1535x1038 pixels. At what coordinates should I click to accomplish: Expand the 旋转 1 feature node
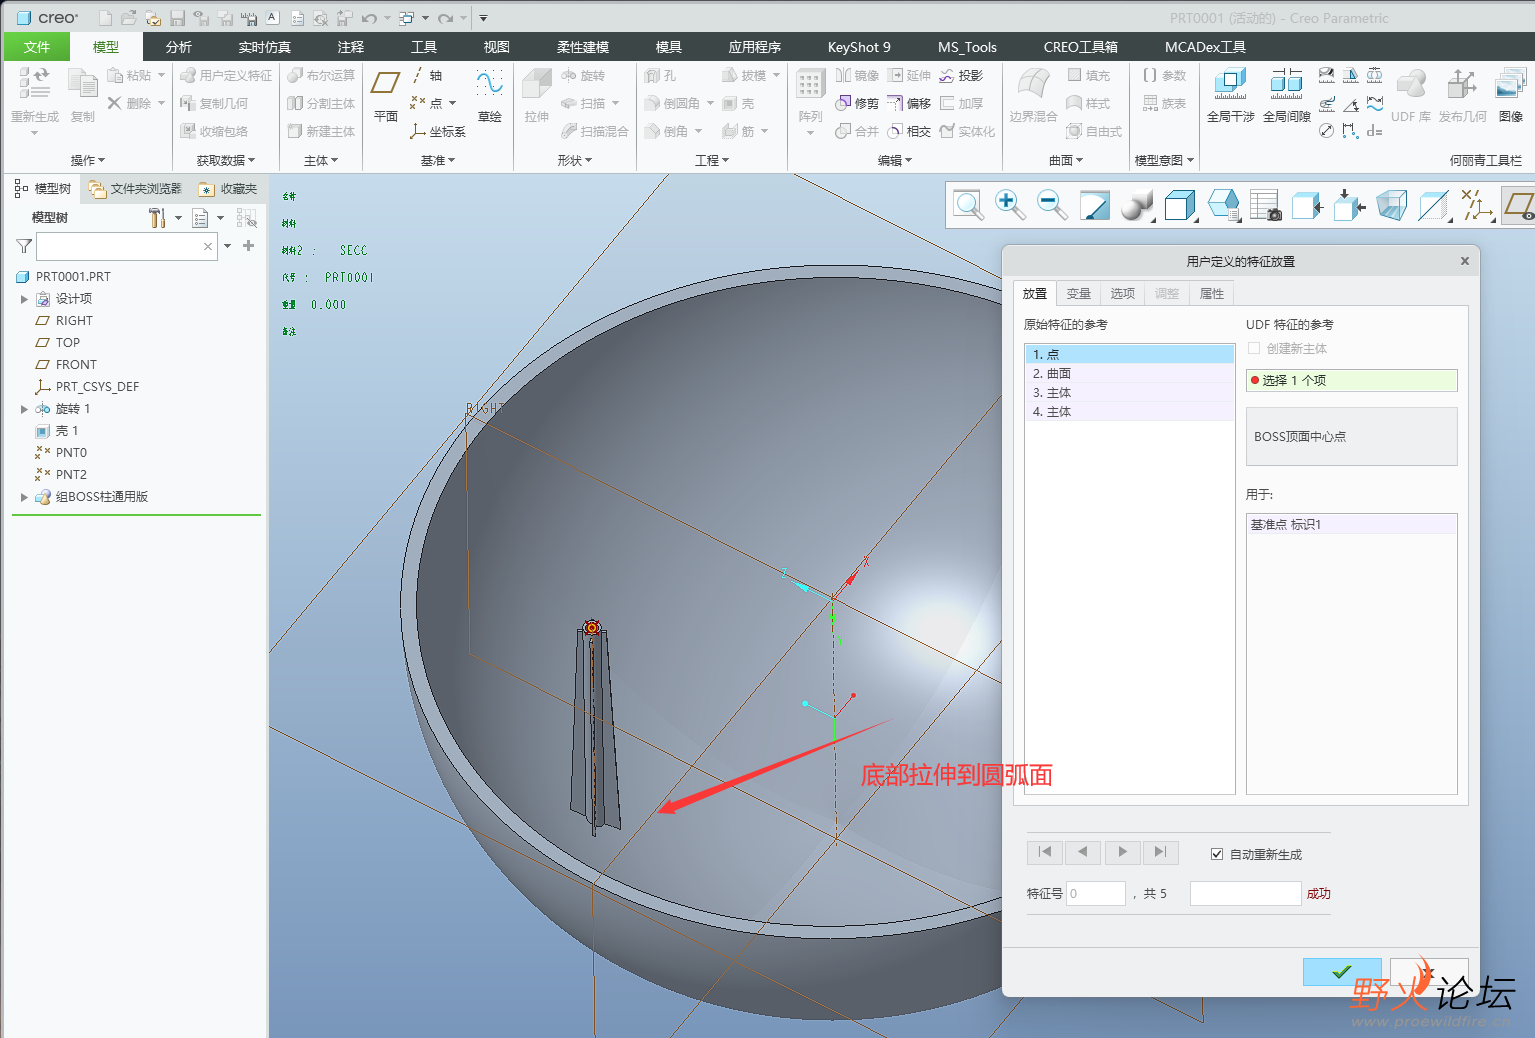click(24, 409)
